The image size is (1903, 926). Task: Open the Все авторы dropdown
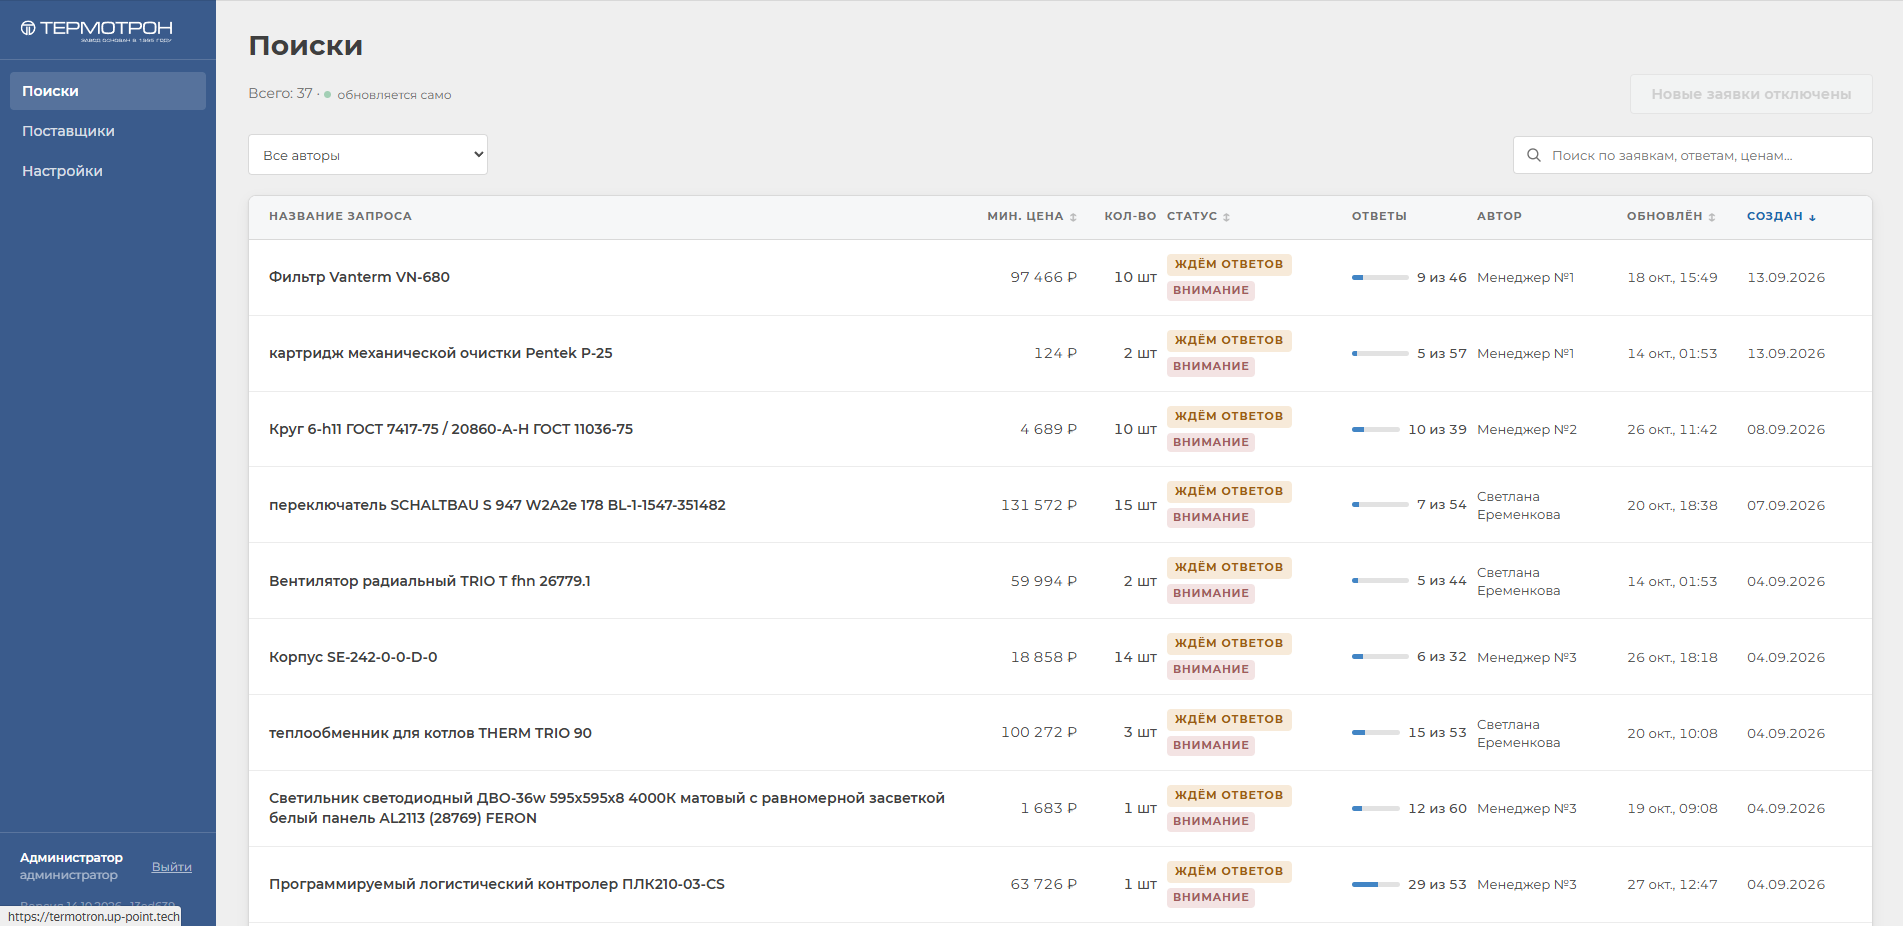pyautogui.click(x=368, y=155)
